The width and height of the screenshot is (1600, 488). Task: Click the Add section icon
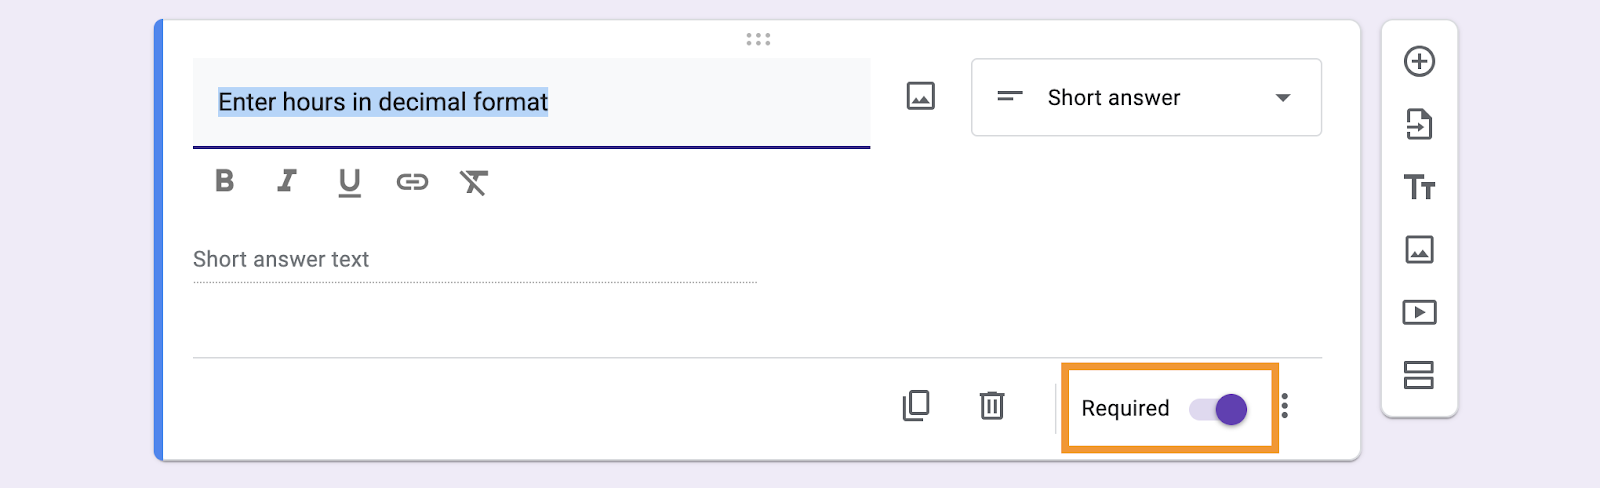(x=1419, y=375)
